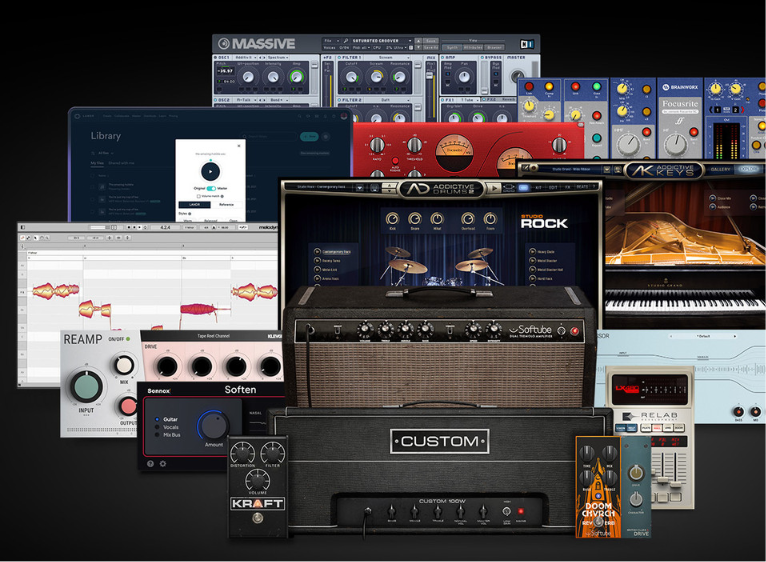Open the Shared with me tab
The height and width of the screenshot is (562, 766).
click(x=121, y=163)
